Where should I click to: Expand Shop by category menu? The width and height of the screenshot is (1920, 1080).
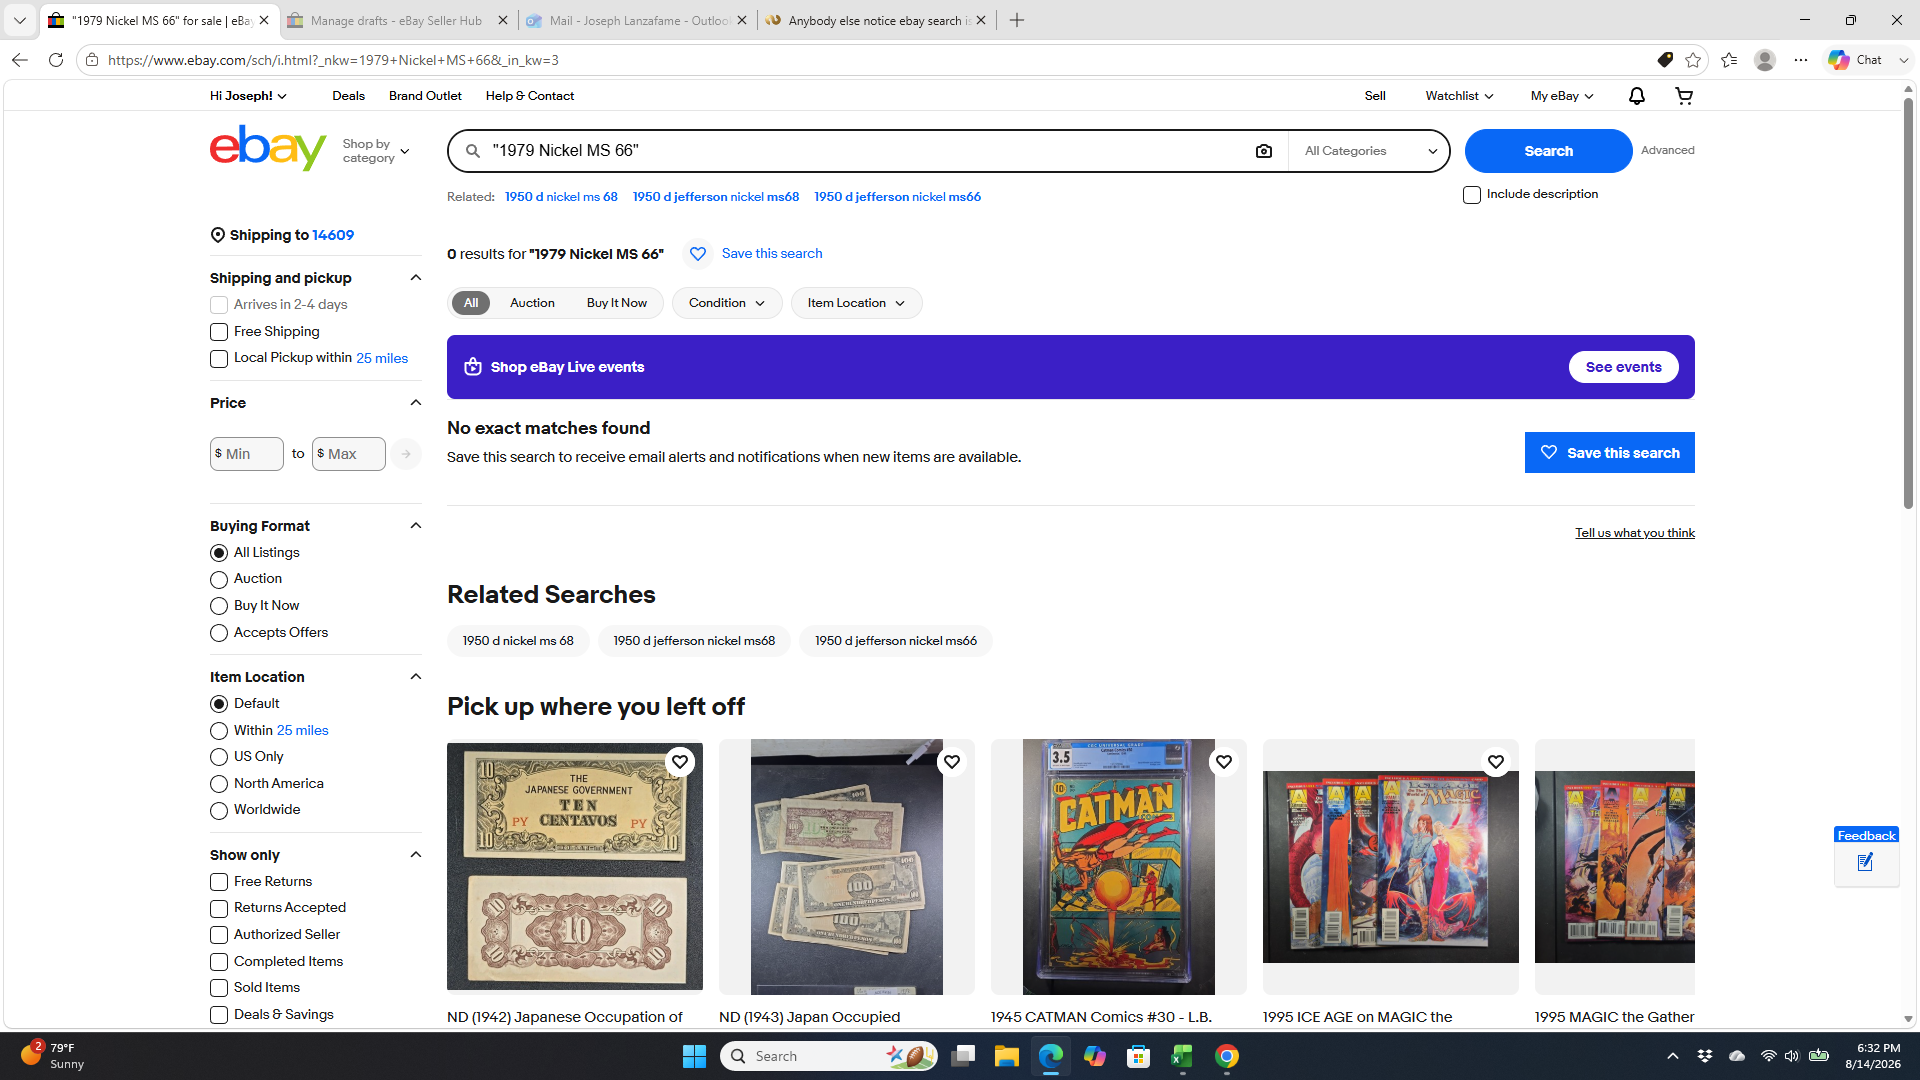tap(376, 151)
